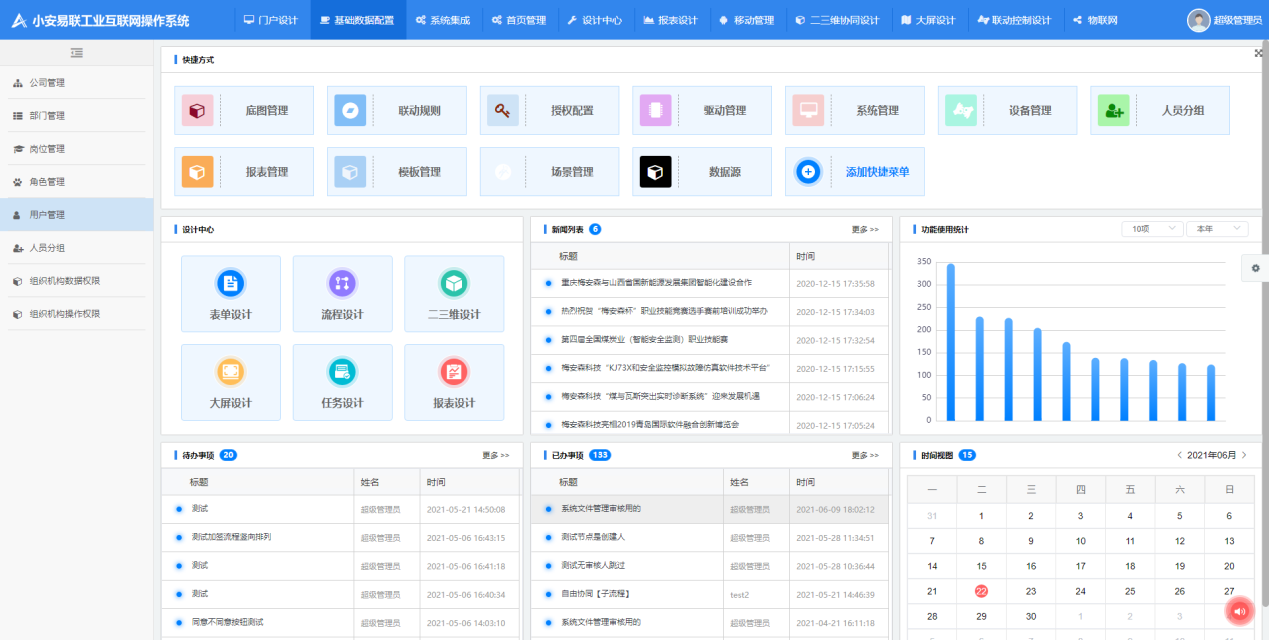Open 表单设计 in 设计中心
Image resolution: width=1269 pixels, height=640 pixels.
pyautogui.click(x=229, y=293)
